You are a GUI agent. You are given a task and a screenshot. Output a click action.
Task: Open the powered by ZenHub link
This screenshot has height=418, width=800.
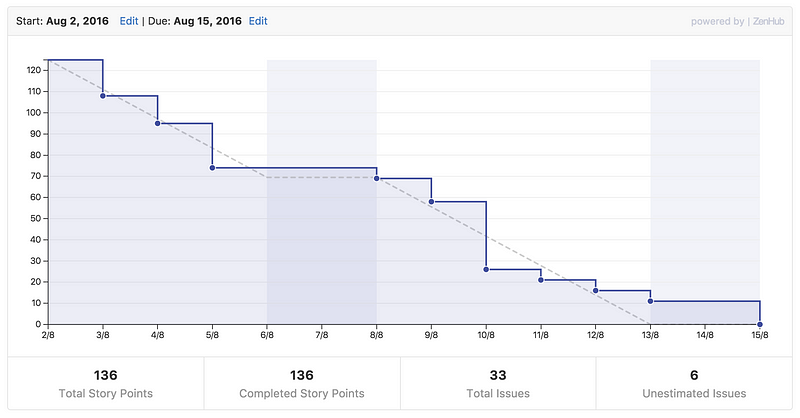pos(738,20)
